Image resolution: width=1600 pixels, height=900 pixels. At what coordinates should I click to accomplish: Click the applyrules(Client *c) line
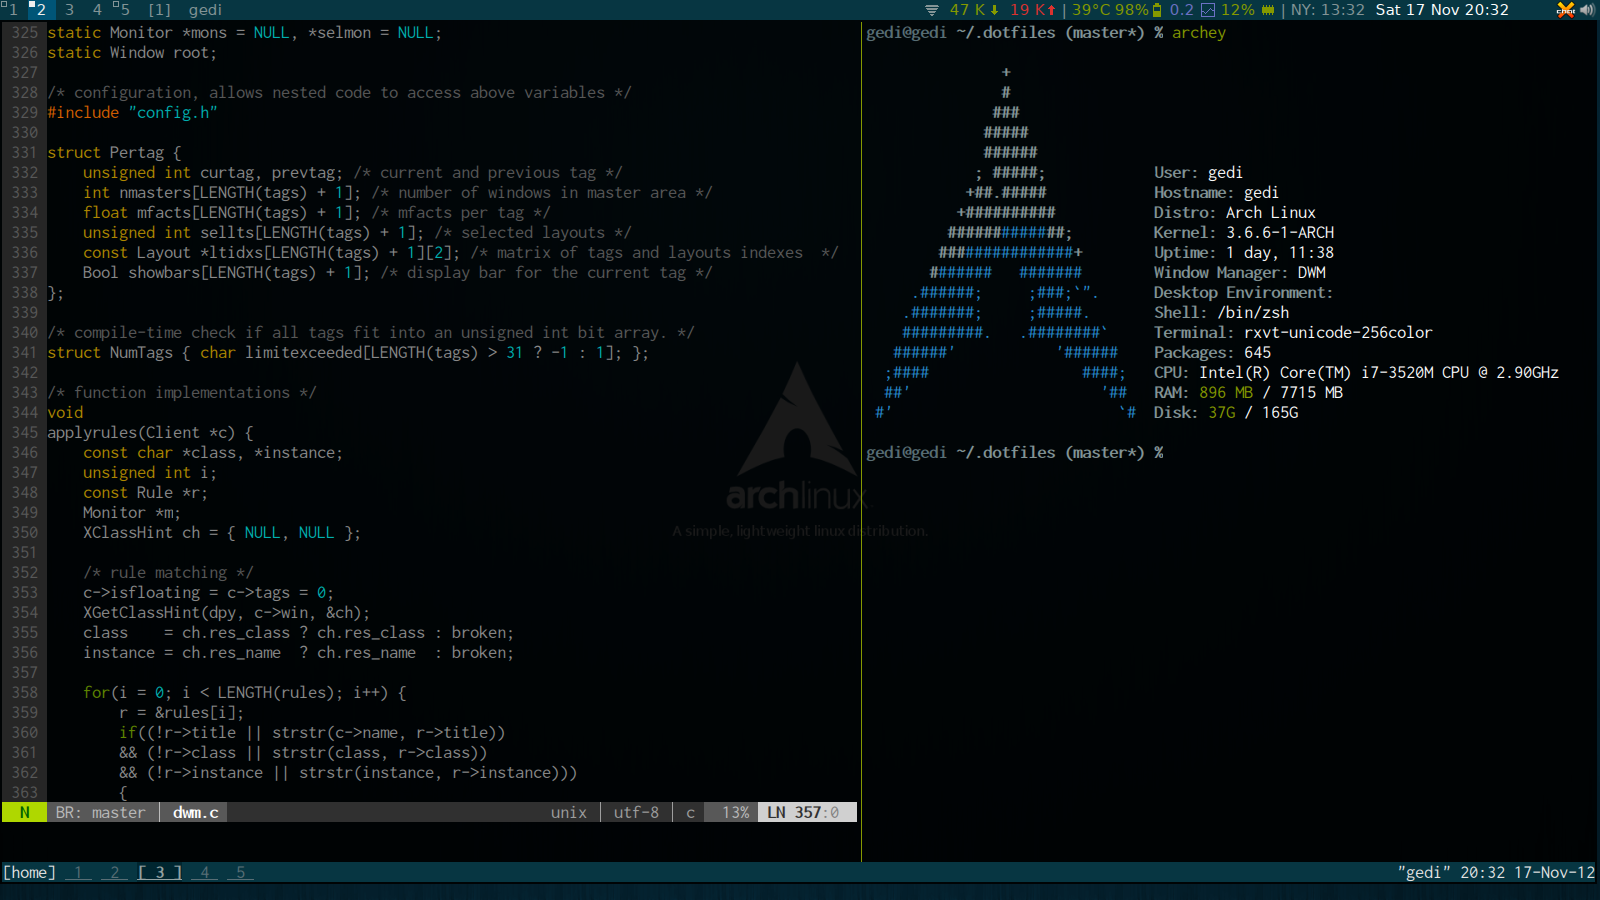[150, 432]
